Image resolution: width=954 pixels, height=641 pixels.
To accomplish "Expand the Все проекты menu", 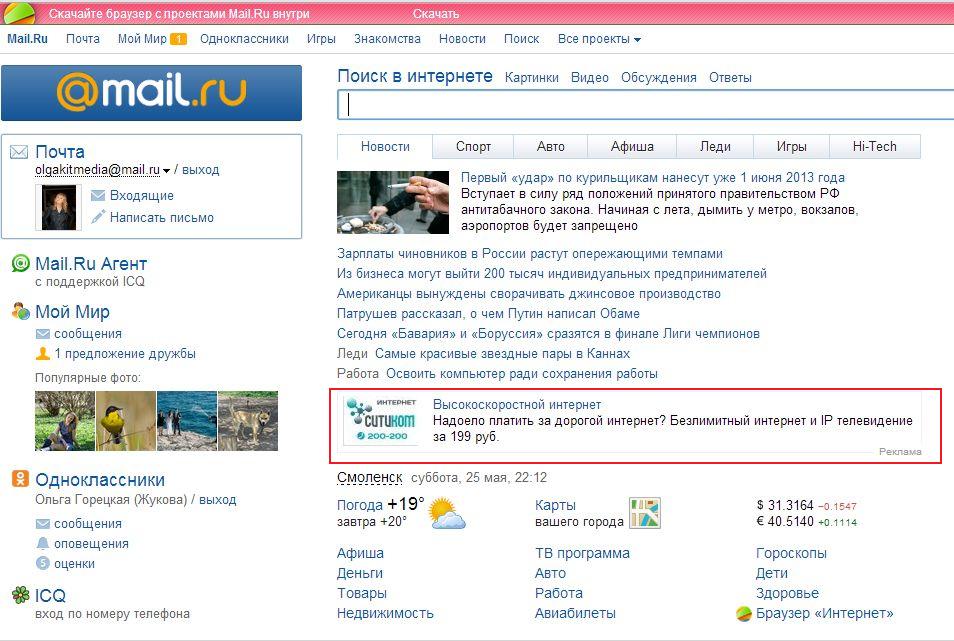I will (599, 39).
